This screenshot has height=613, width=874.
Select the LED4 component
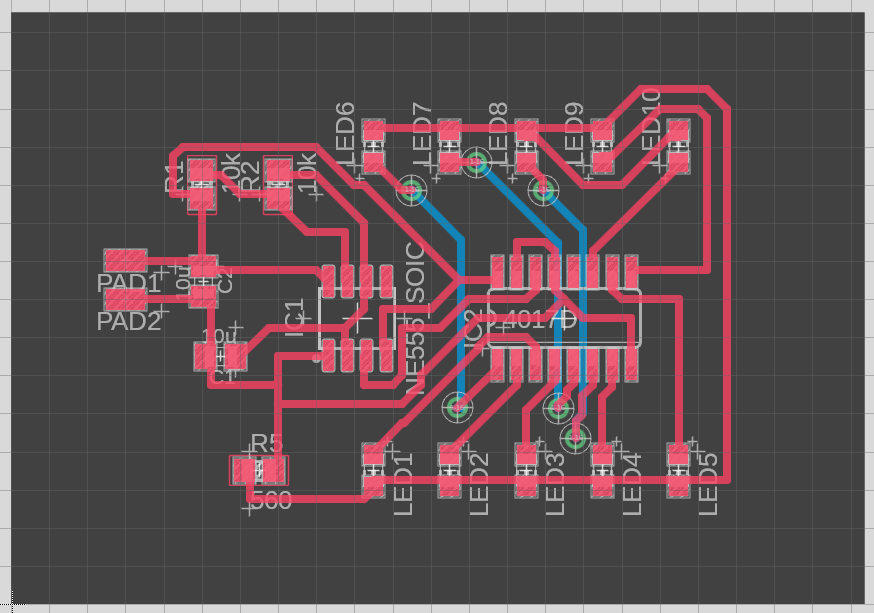[602, 471]
